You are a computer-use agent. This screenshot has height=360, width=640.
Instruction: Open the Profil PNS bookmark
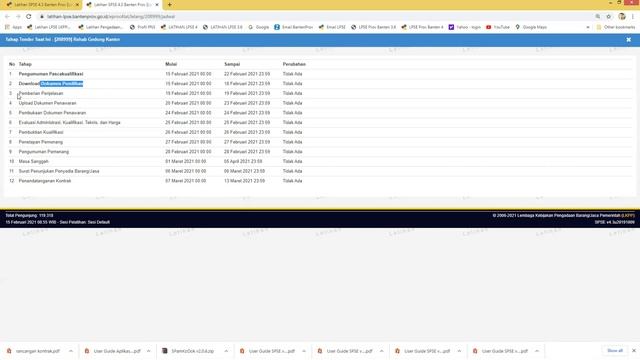click(142, 27)
